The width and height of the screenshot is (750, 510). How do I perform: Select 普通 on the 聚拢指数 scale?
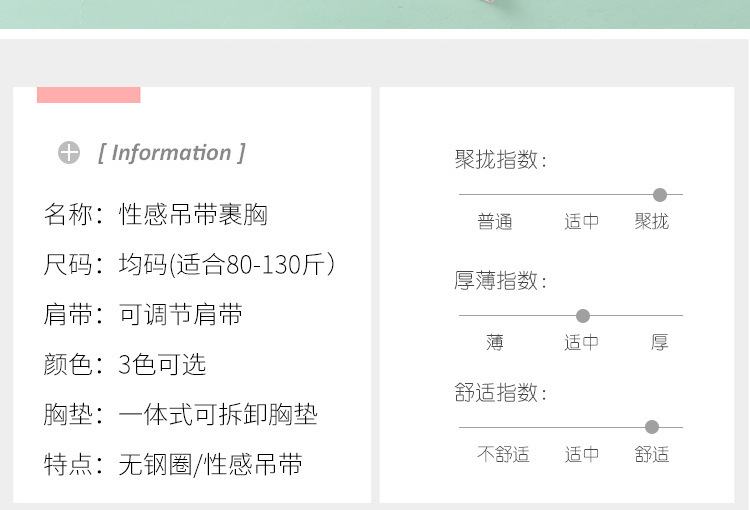pos(495,222)
